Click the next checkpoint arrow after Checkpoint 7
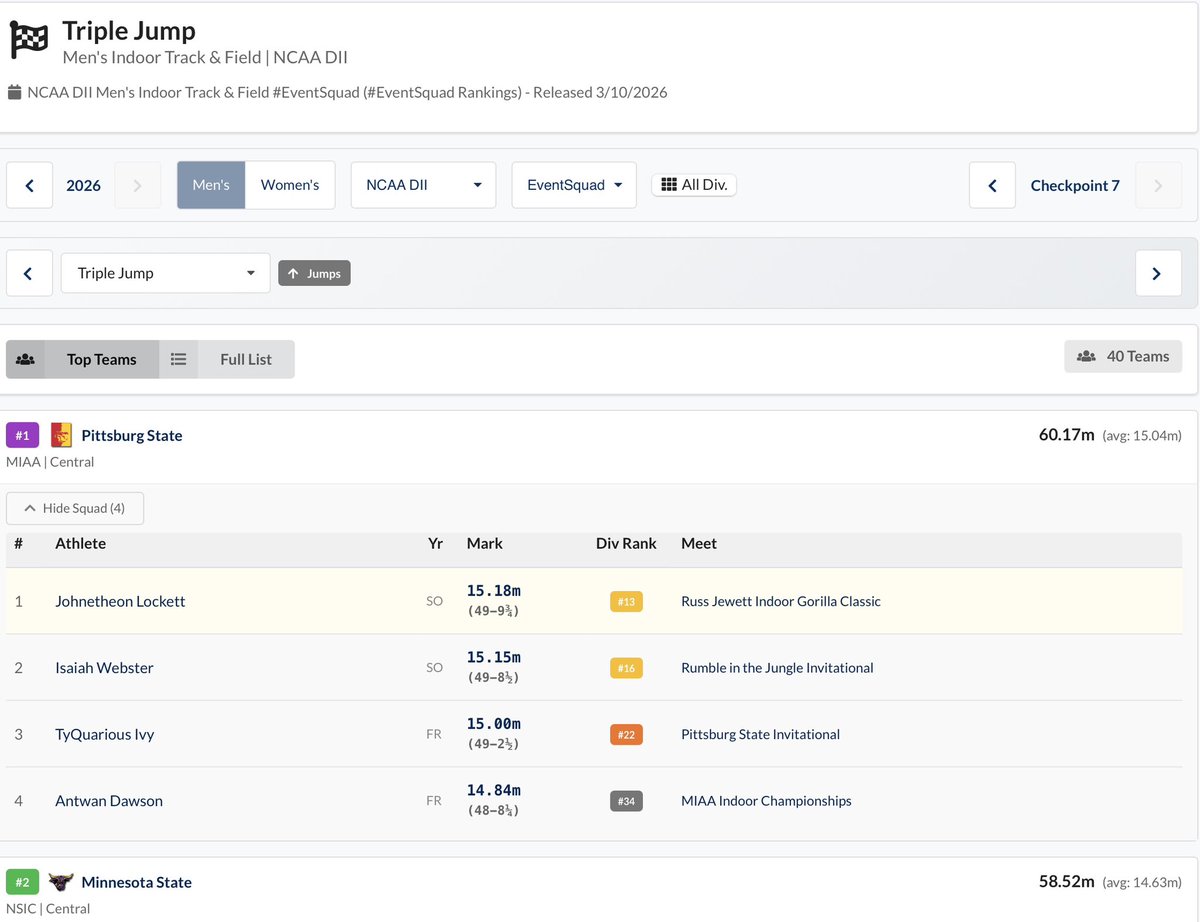Screen dimensions: 1200x922 pyautogui.click(x=1158, y=185)
